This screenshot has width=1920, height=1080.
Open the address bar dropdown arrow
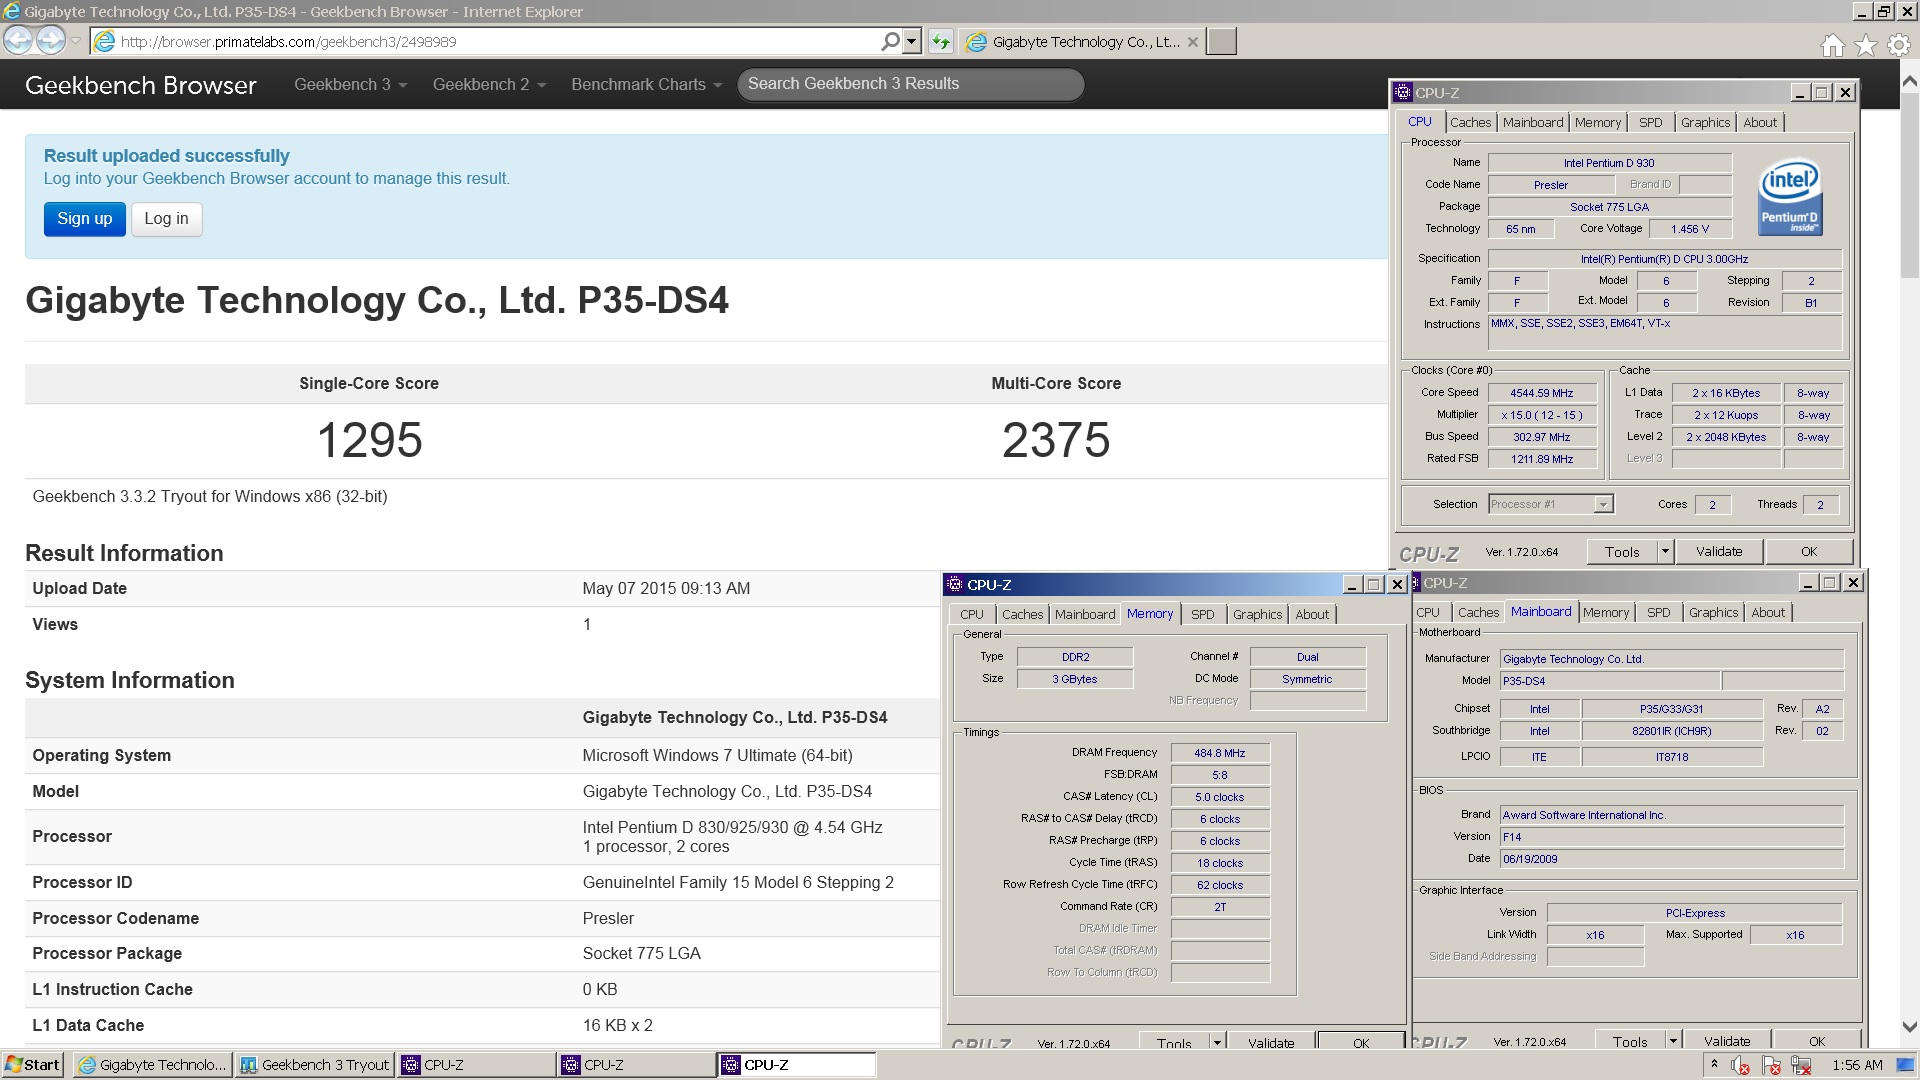(x=911, y=41)
